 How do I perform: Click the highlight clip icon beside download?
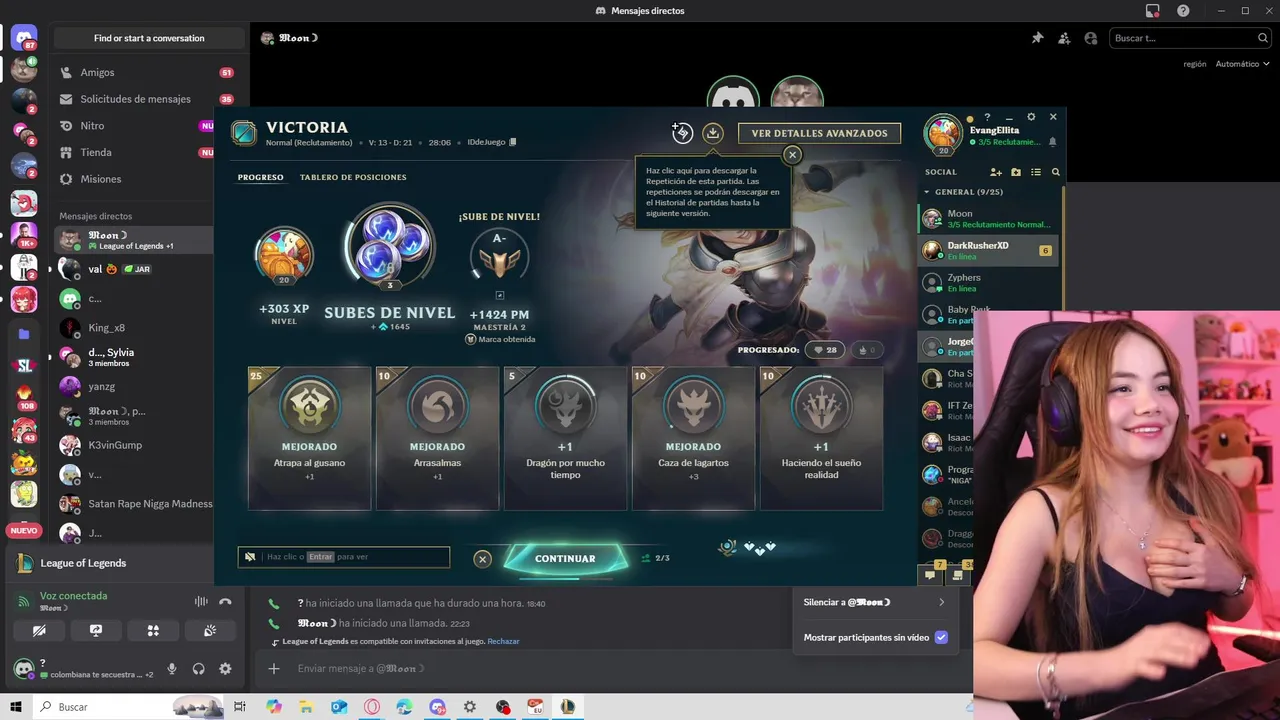click(x=682, y=133)
